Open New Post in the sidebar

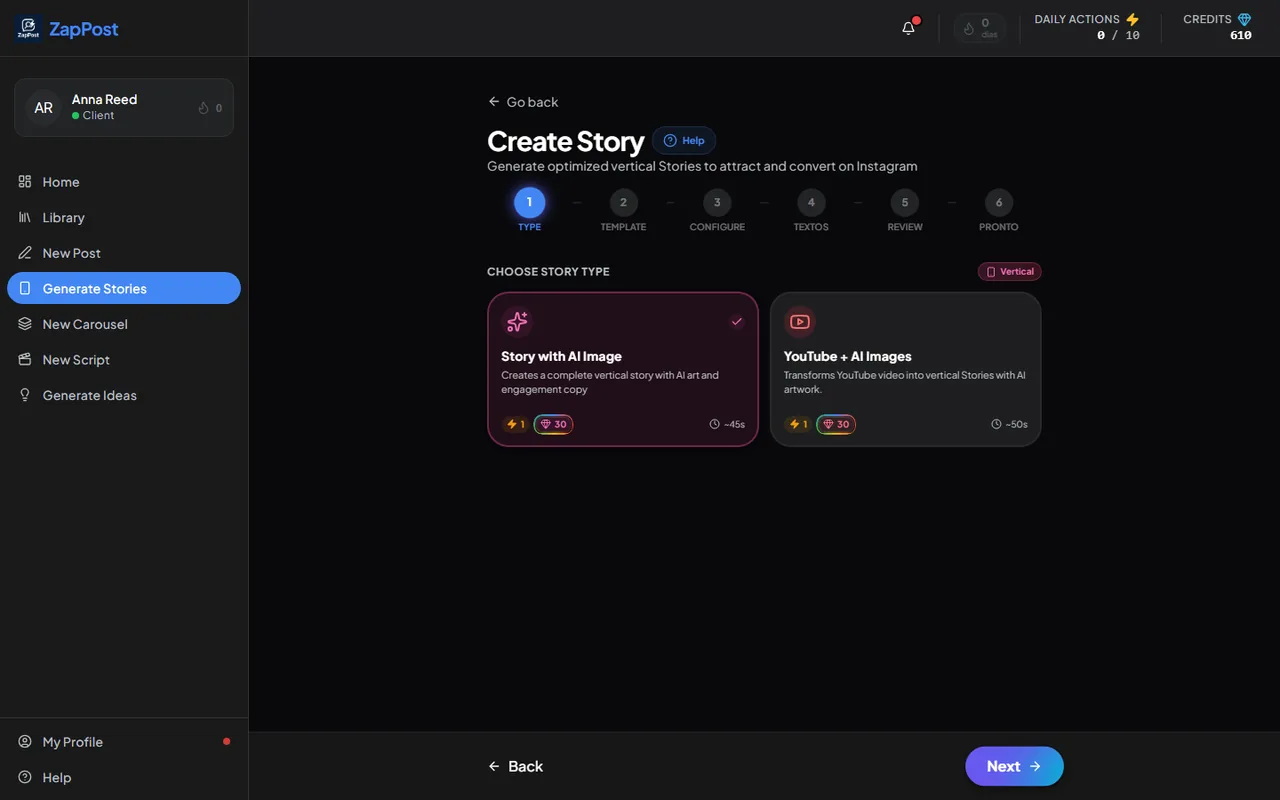(x=124, y=253)
